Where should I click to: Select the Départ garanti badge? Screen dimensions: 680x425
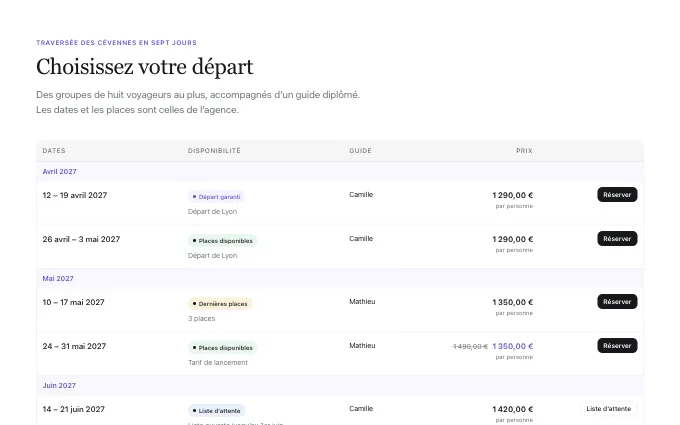tap(216, 196)
